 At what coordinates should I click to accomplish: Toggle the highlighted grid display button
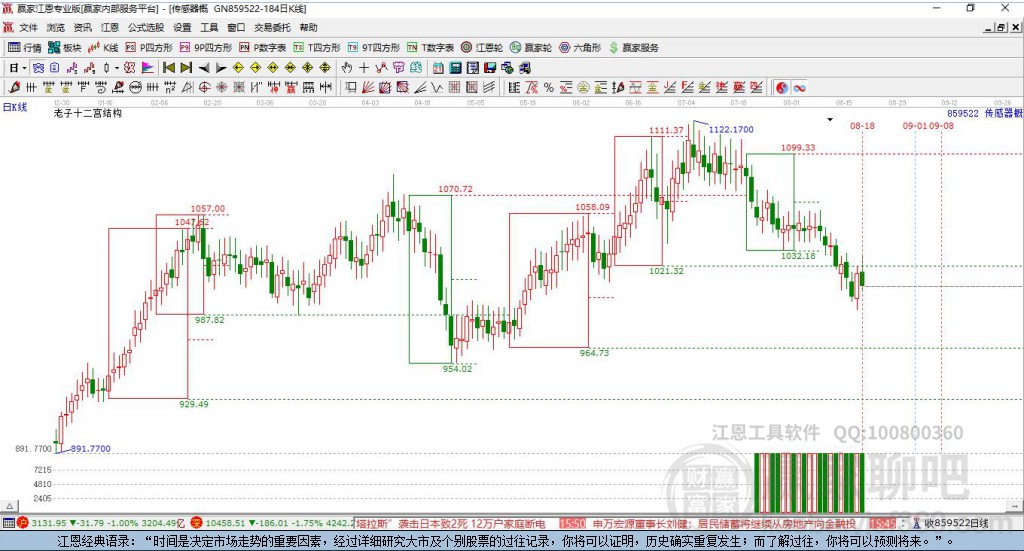(38, 68)
